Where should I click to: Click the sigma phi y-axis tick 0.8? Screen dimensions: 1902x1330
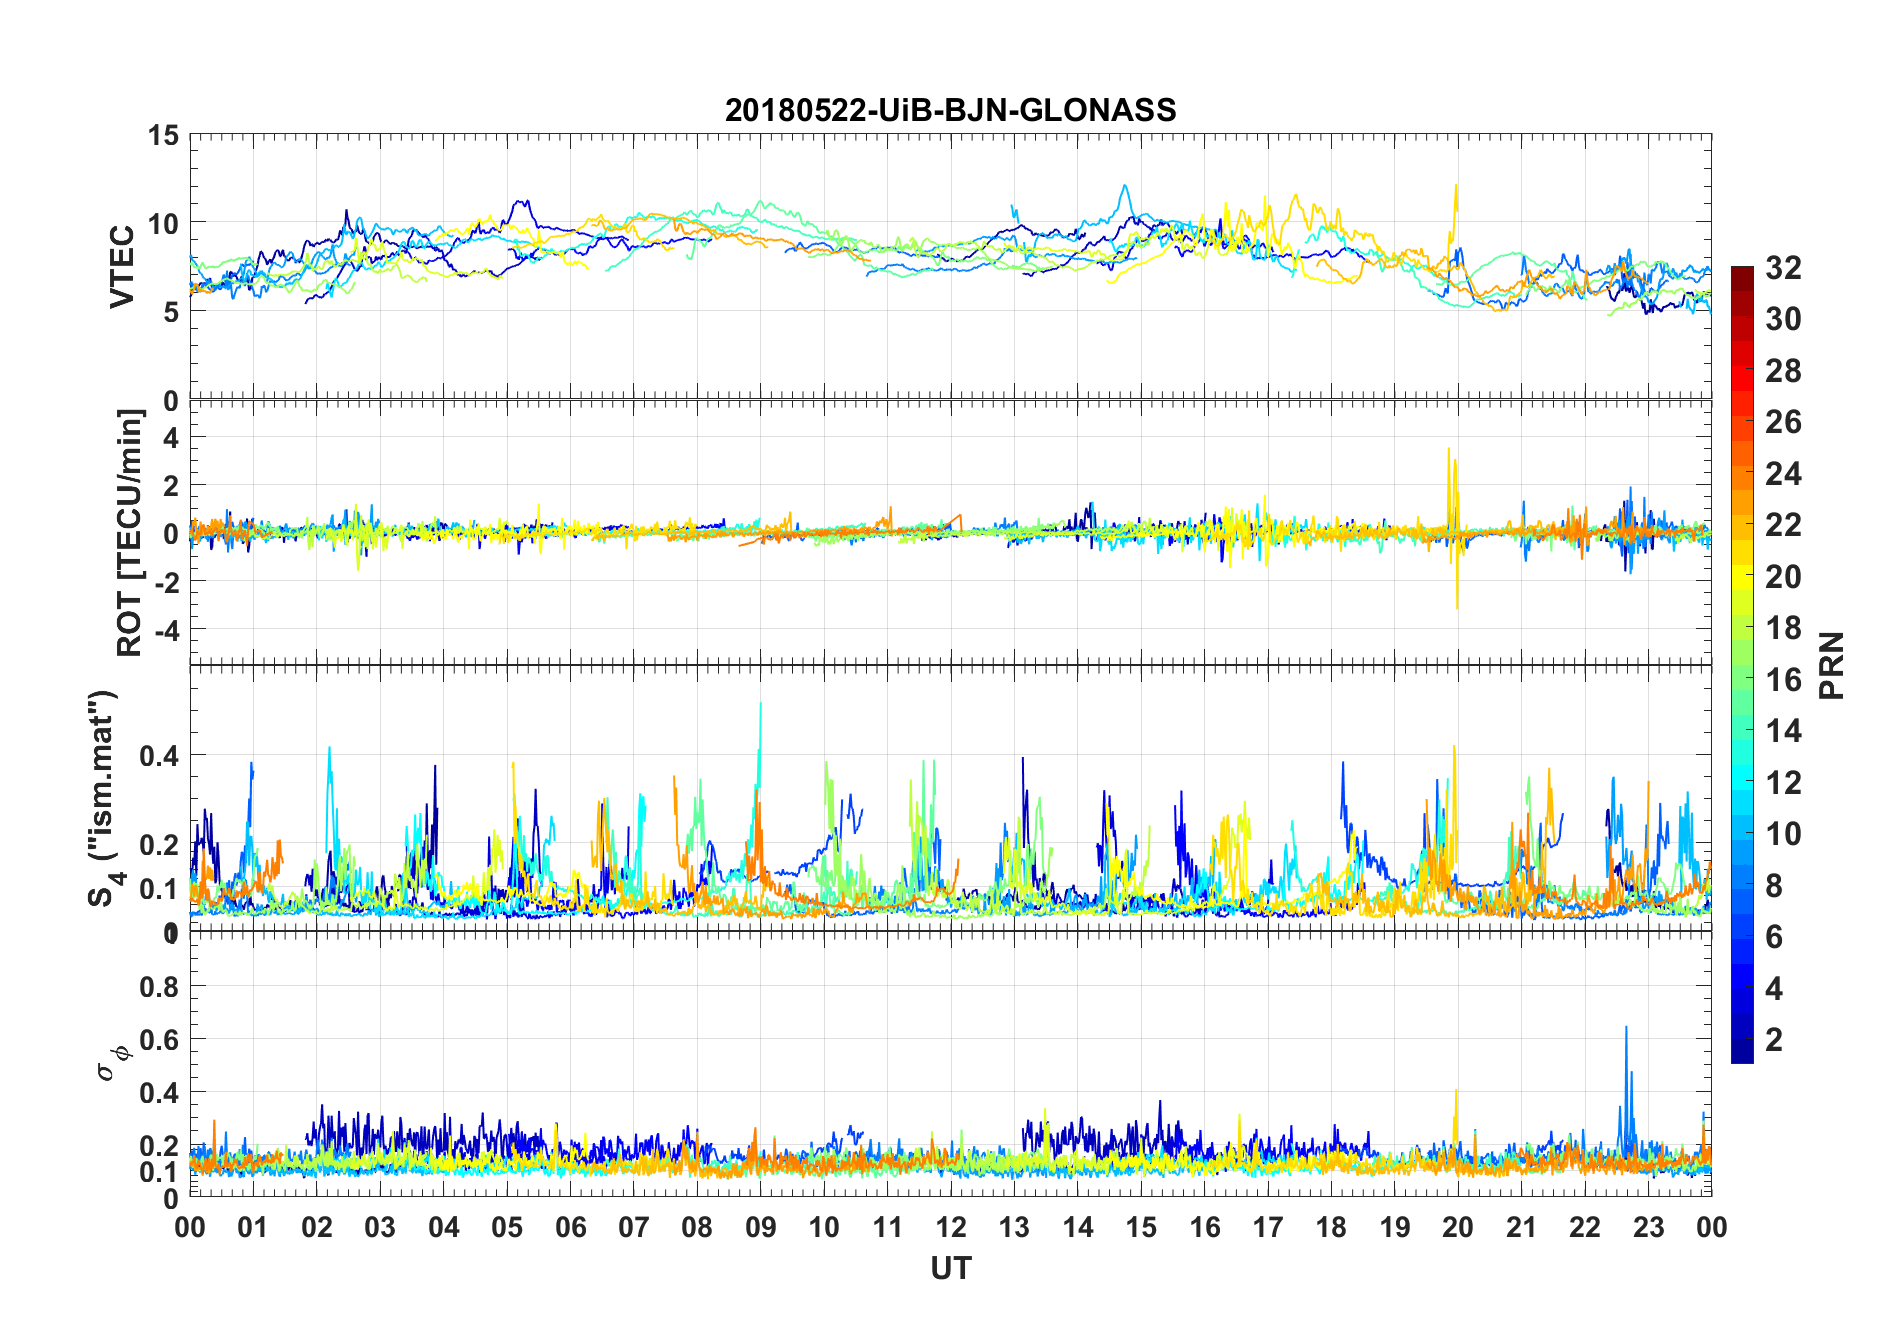[x=160, y=987]
